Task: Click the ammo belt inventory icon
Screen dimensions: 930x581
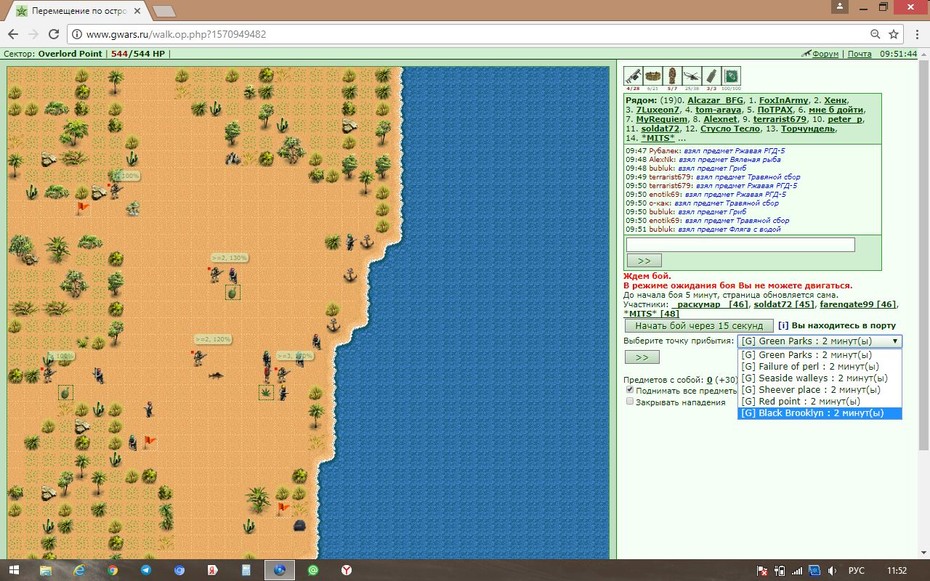Action: coord(652,76)
